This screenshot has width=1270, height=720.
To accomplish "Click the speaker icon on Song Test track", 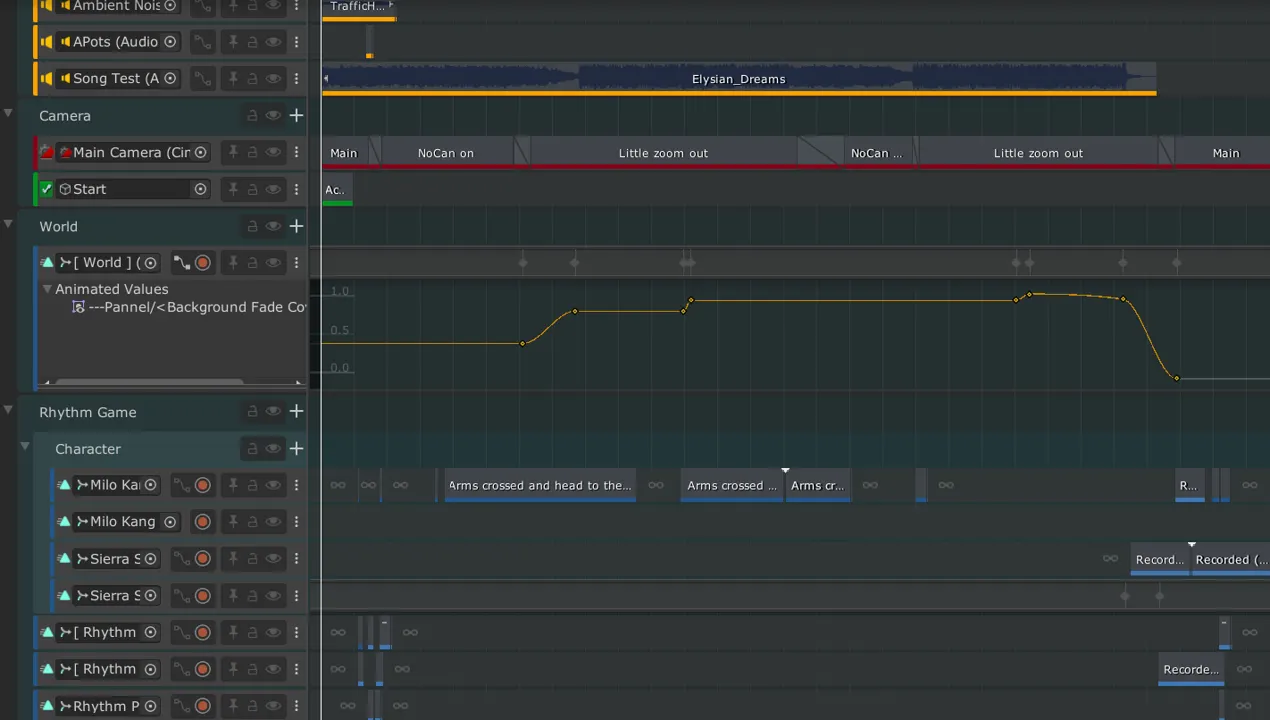I will tap(47, 78).
